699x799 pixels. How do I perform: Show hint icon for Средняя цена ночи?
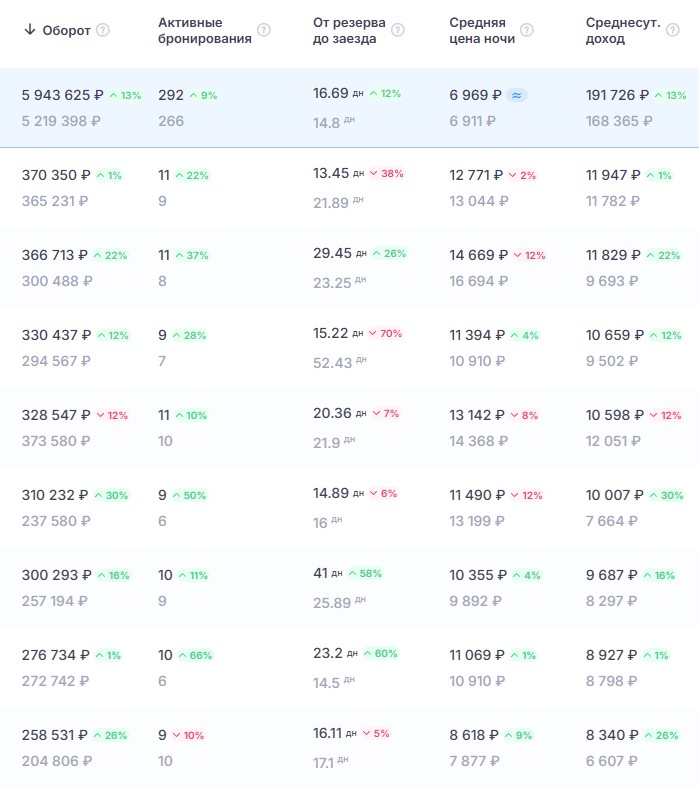point(527,30)
